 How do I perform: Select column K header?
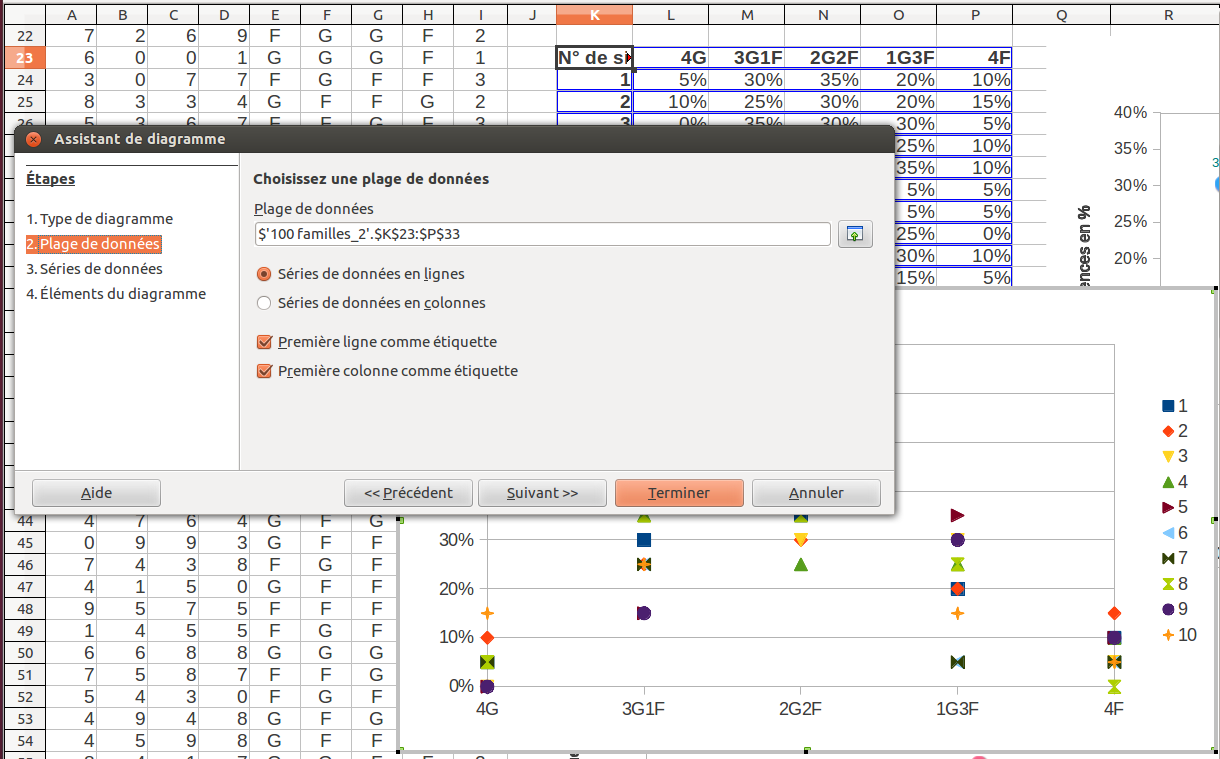coord(595,15)
